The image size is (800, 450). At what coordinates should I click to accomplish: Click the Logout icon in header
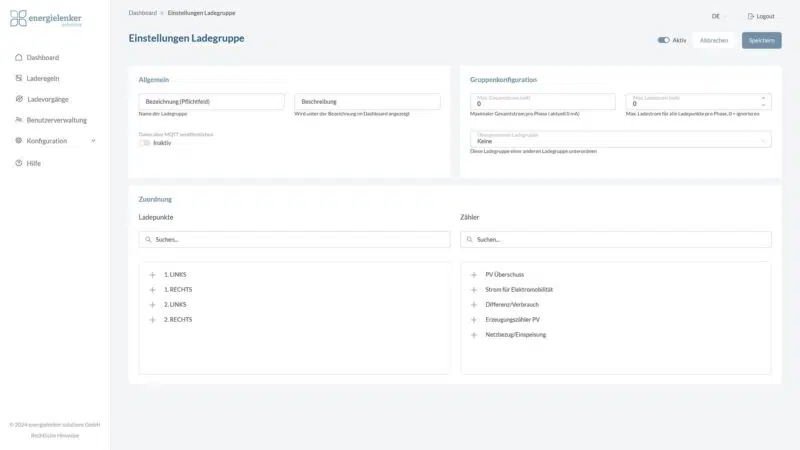pos(751,16)
